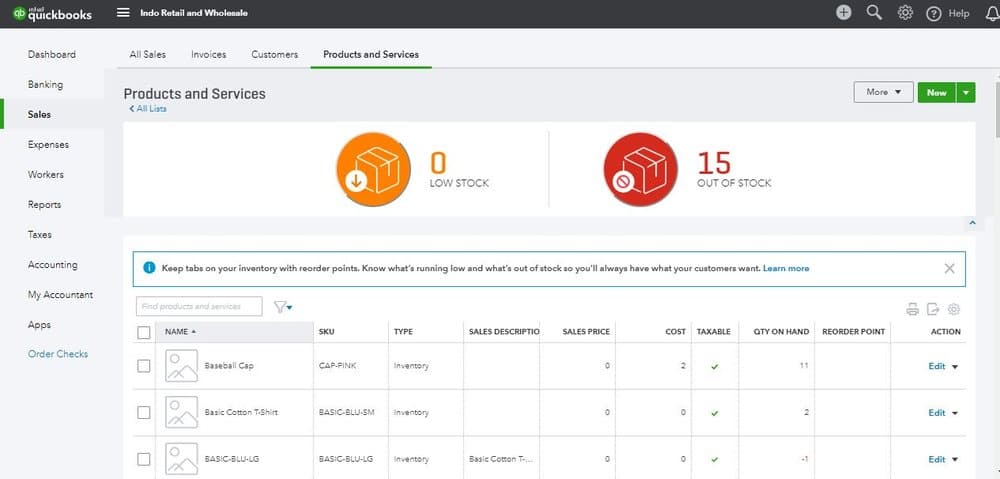Click the search magnifier icon
This screenshot has height=479, width=1000.
coord(874,13)
